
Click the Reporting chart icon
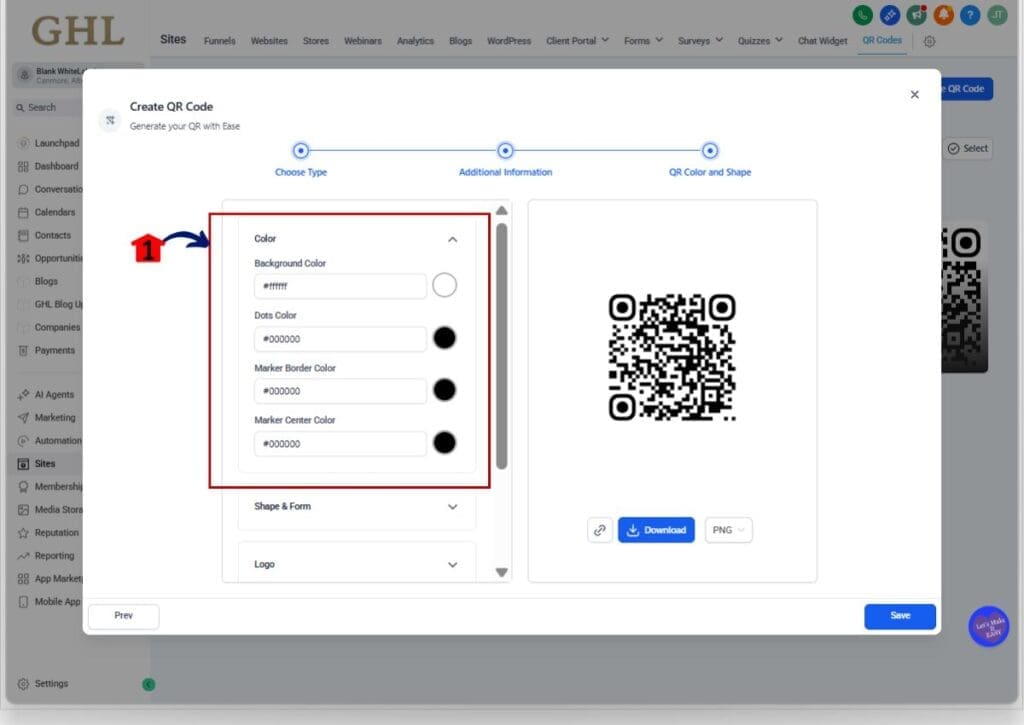tap(24, 556)
